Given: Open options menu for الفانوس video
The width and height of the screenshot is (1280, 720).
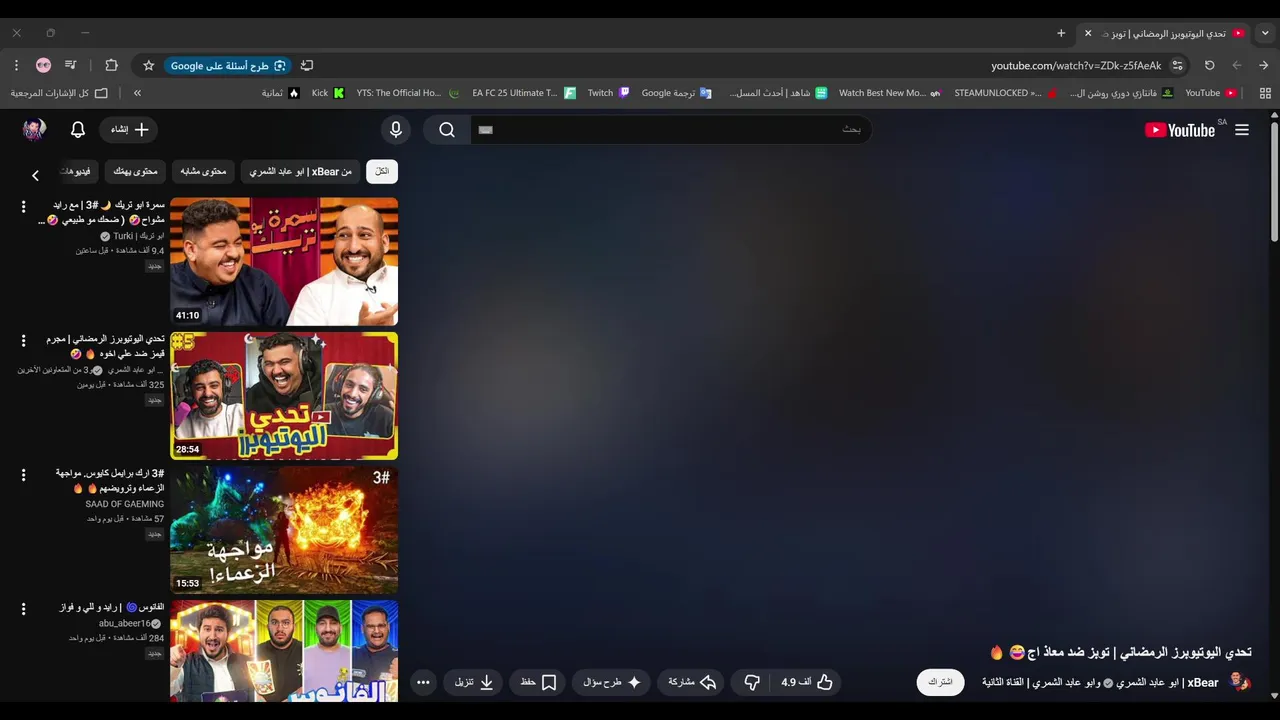Looking at the screenshot, I should pos(23,609).
